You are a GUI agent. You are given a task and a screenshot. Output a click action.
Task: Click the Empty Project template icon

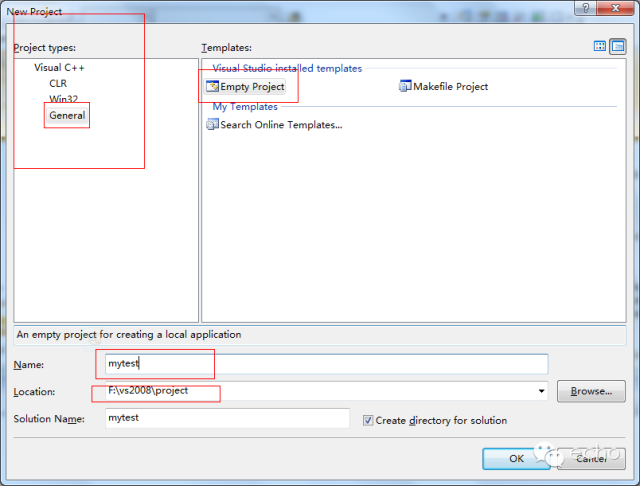(x=213, y=86)
